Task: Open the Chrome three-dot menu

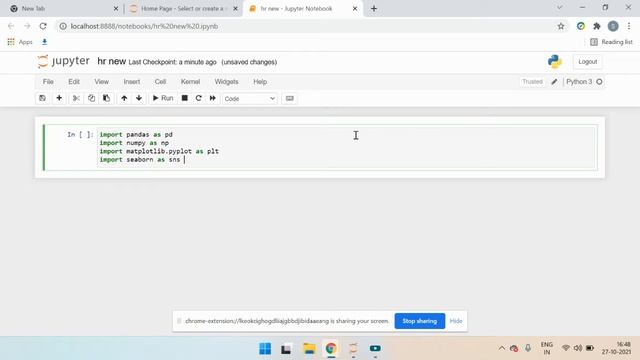Action: tap(629, 26)
